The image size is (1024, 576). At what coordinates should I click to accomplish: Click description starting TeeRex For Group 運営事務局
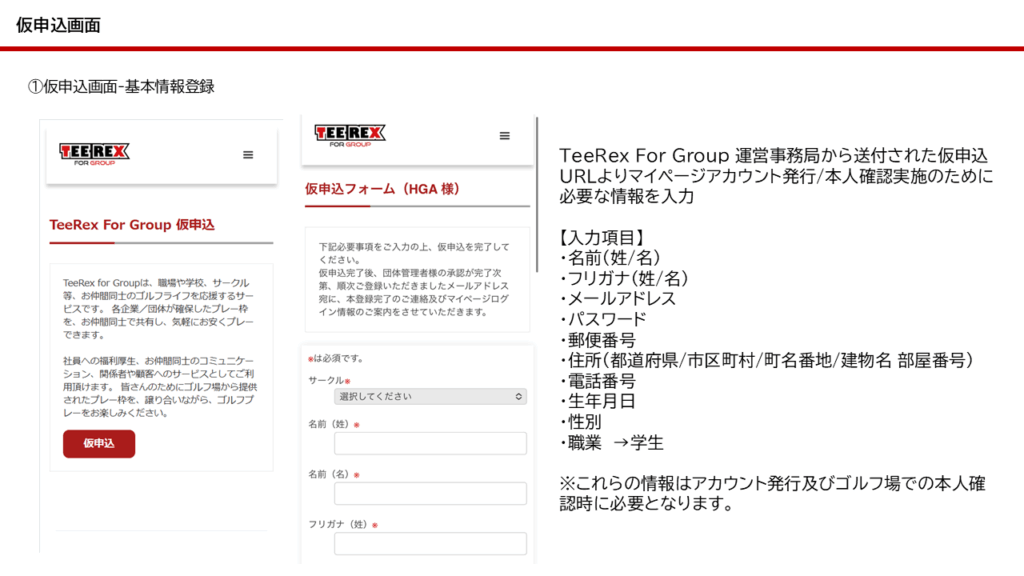click(x=776, y=176)
